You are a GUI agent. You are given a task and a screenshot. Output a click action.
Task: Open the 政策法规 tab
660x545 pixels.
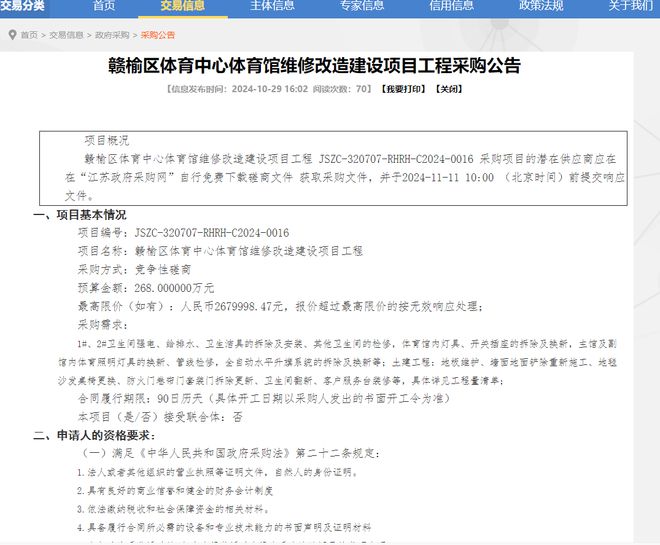[541, 5]
